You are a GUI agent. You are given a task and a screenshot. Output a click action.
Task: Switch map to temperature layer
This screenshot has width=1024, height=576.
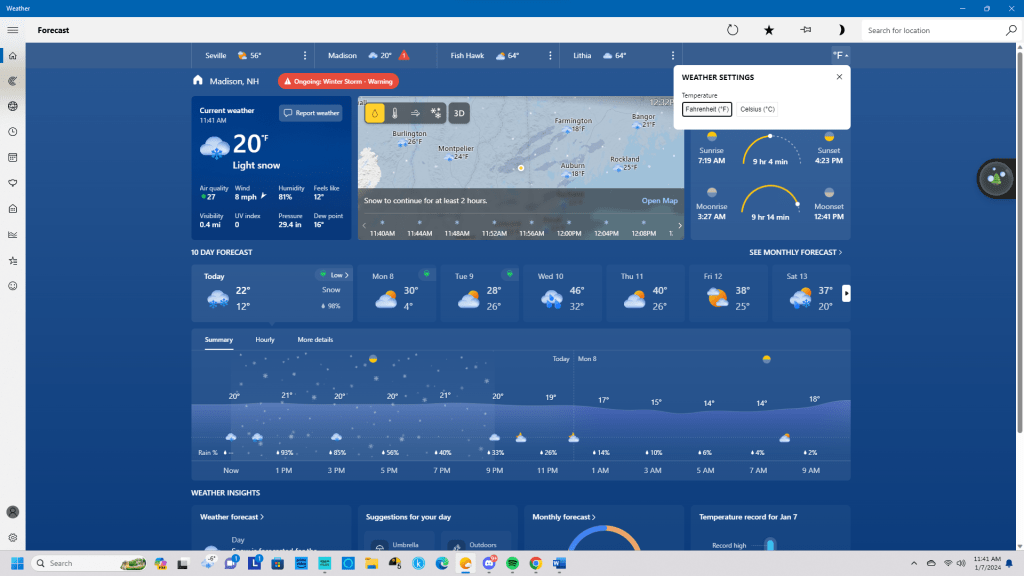(x=394, y=113)
